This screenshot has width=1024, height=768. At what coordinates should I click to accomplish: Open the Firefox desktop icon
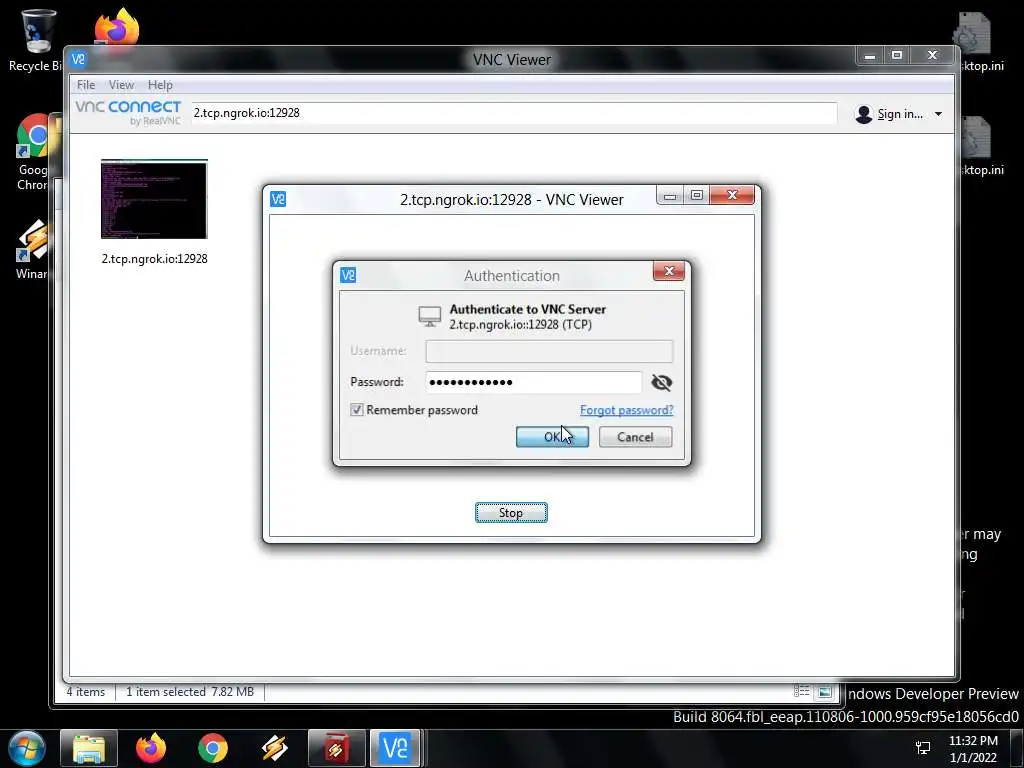tap(117, 27)
